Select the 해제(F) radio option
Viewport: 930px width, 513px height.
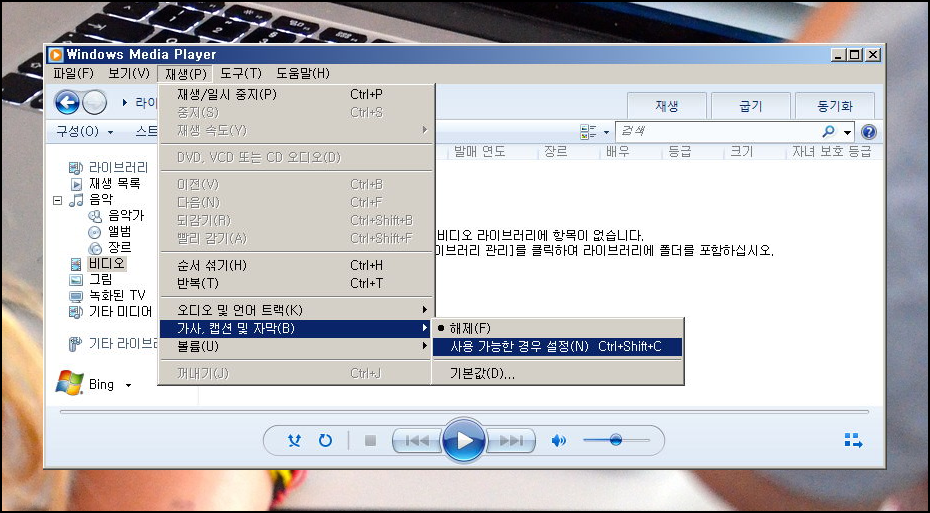click(x=558, y=328)
